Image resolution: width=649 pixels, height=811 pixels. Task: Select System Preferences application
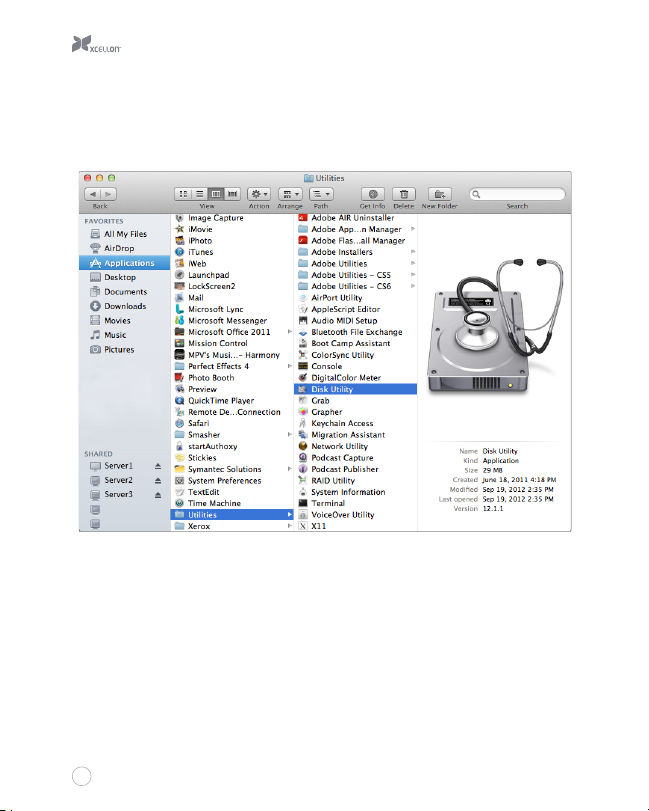pyautogui.click(x=232, y=480)
